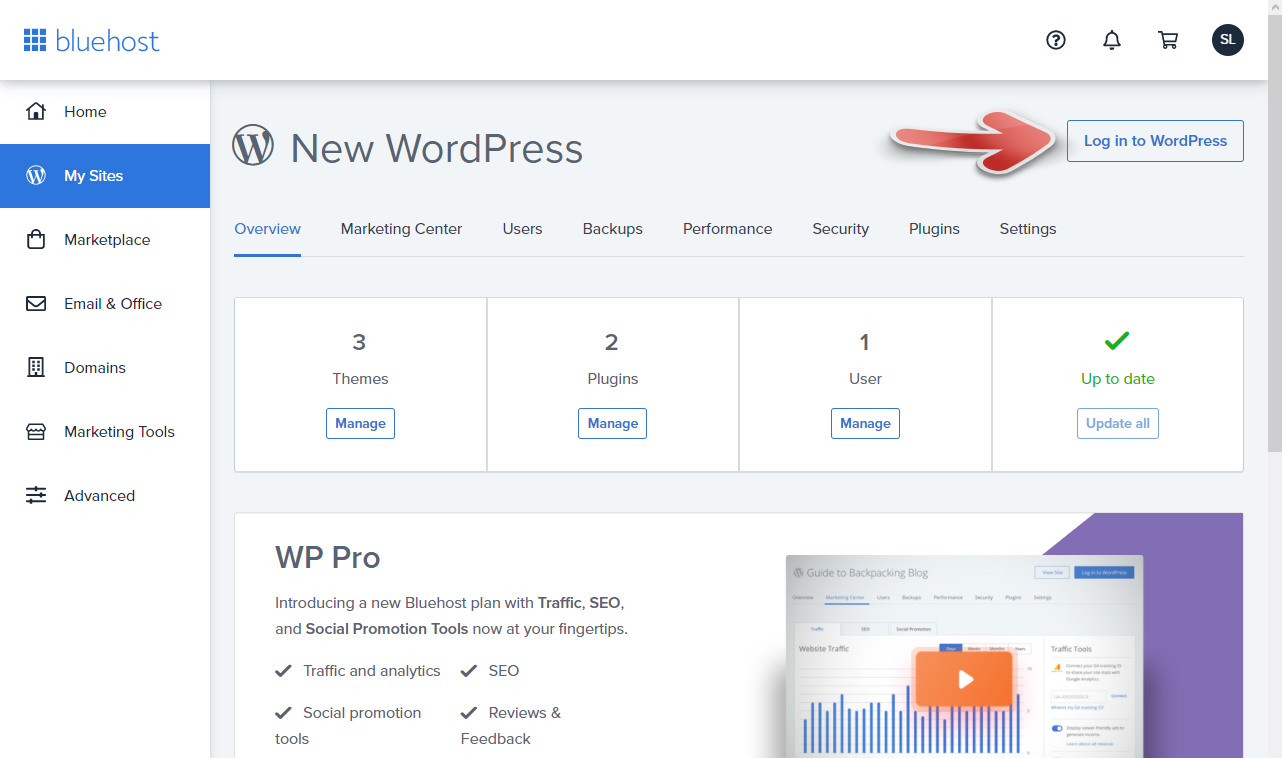Click the Home house icon in the sidebar
The image size is (1282, 758).
(x=36, y=111)
